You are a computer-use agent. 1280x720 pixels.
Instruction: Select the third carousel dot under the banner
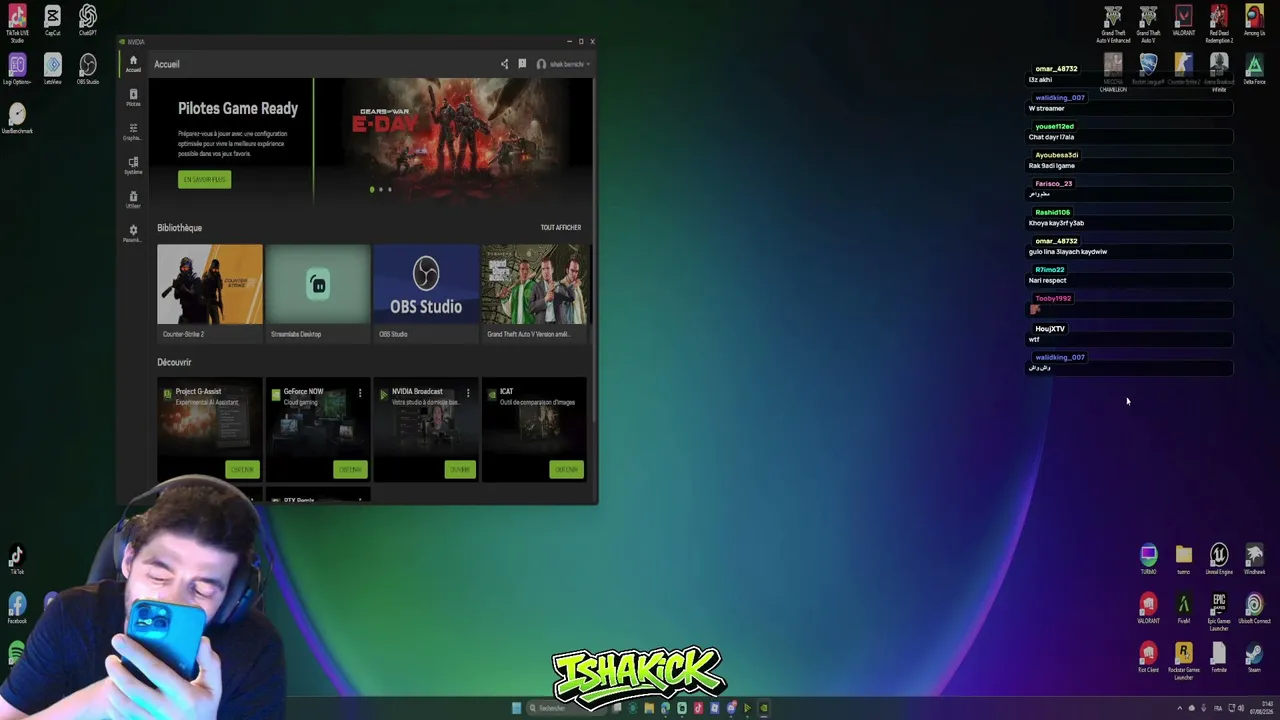point(389,189)
